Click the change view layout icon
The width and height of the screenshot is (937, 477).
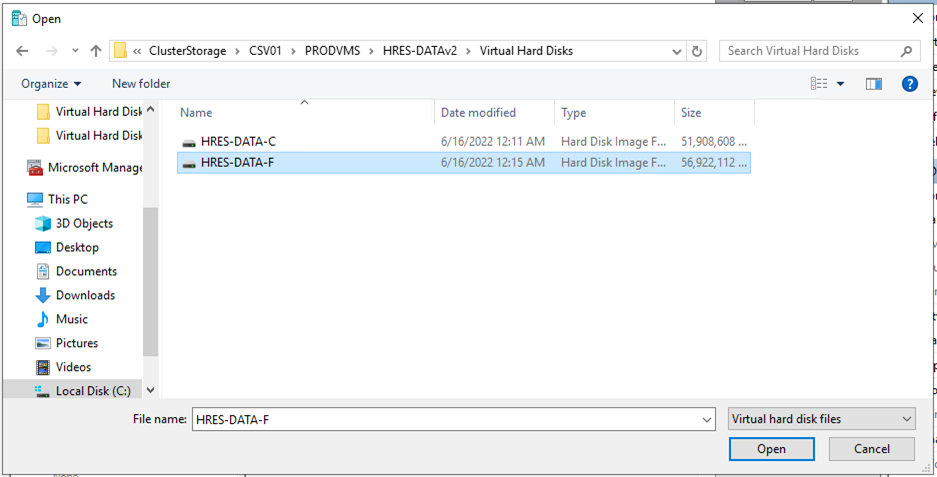click(x=820, y=84)
